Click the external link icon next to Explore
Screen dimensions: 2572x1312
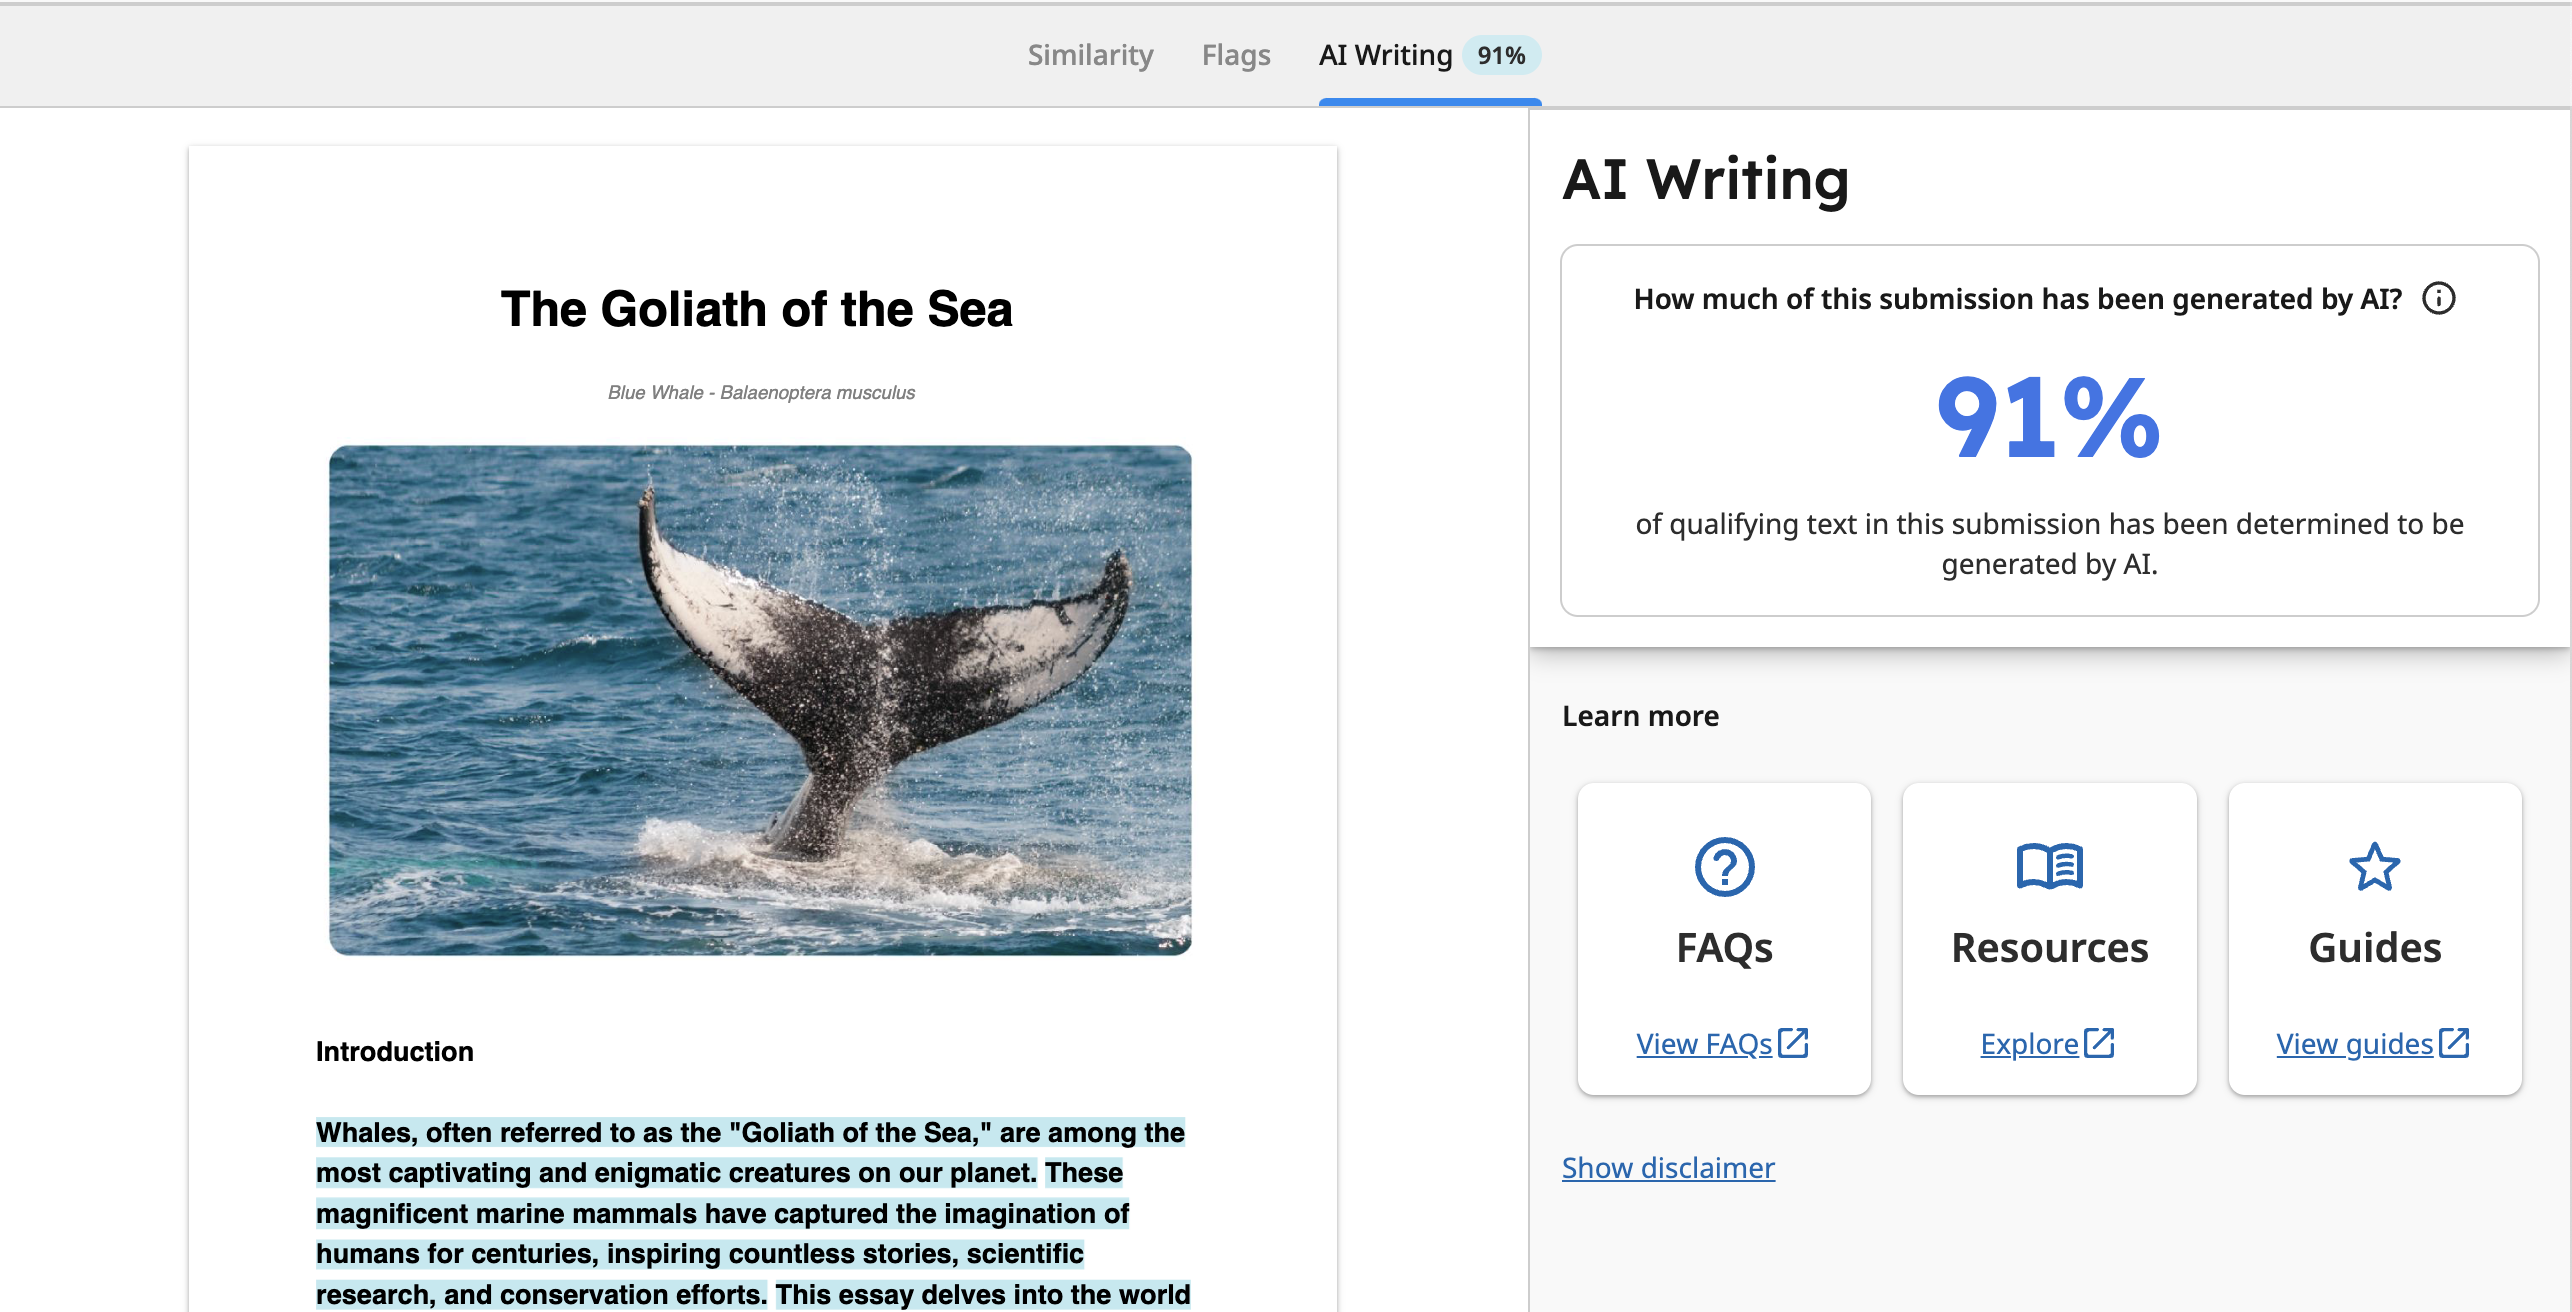coord(2099,1042)
